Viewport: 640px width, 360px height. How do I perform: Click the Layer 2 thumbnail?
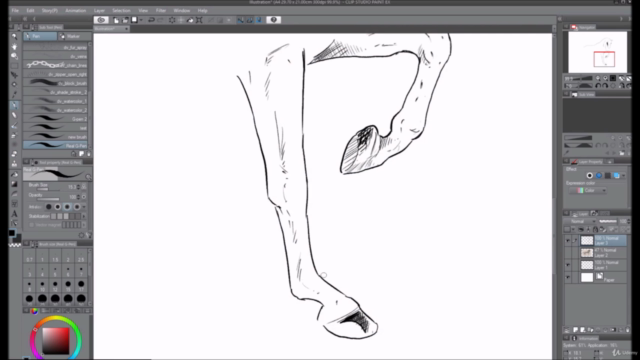tap(587, 253)
